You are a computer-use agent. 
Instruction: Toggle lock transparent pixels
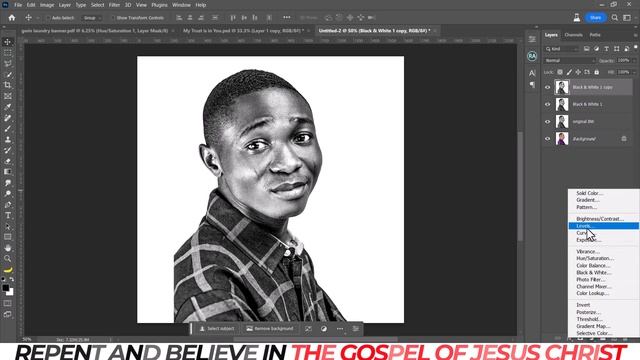(x=560, y=72)
